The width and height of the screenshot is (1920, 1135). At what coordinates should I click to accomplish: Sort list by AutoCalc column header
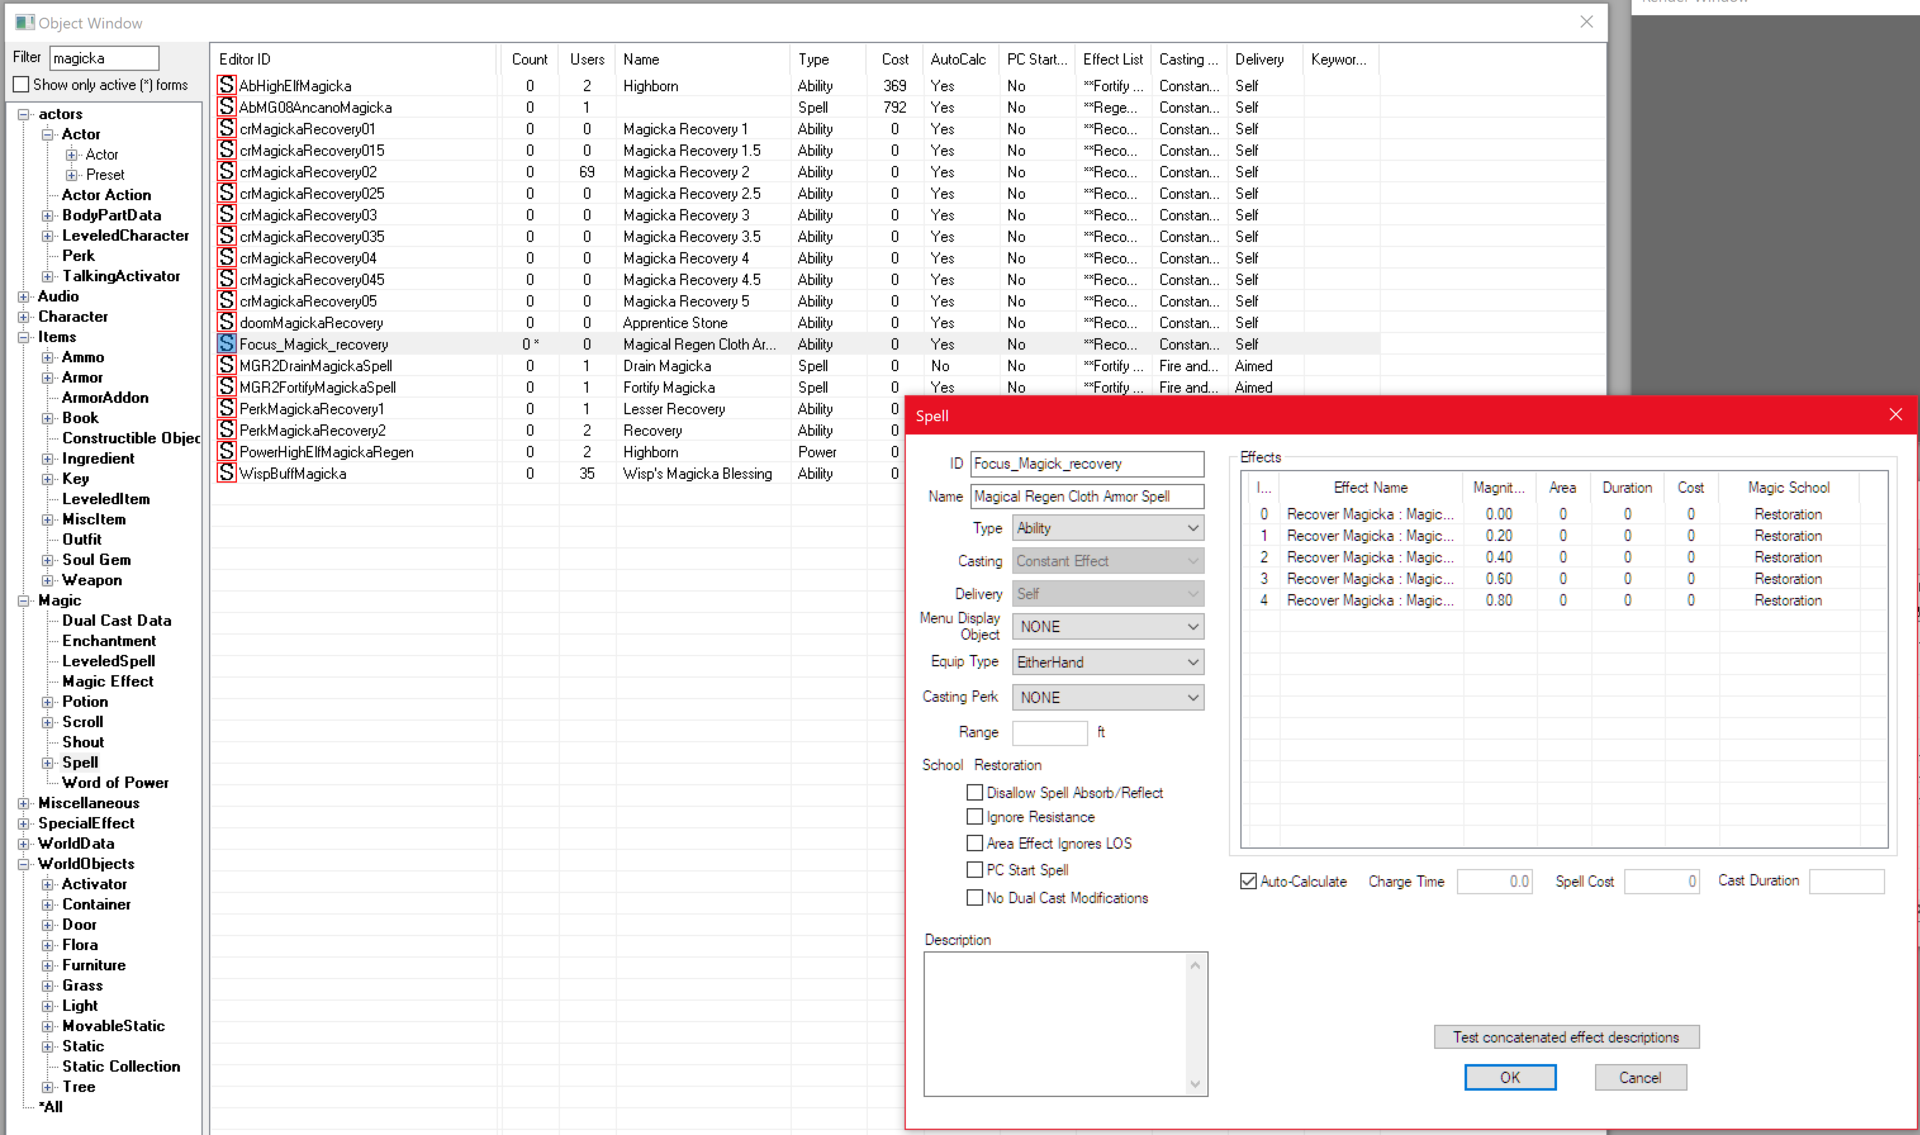(x=960, y=59)
